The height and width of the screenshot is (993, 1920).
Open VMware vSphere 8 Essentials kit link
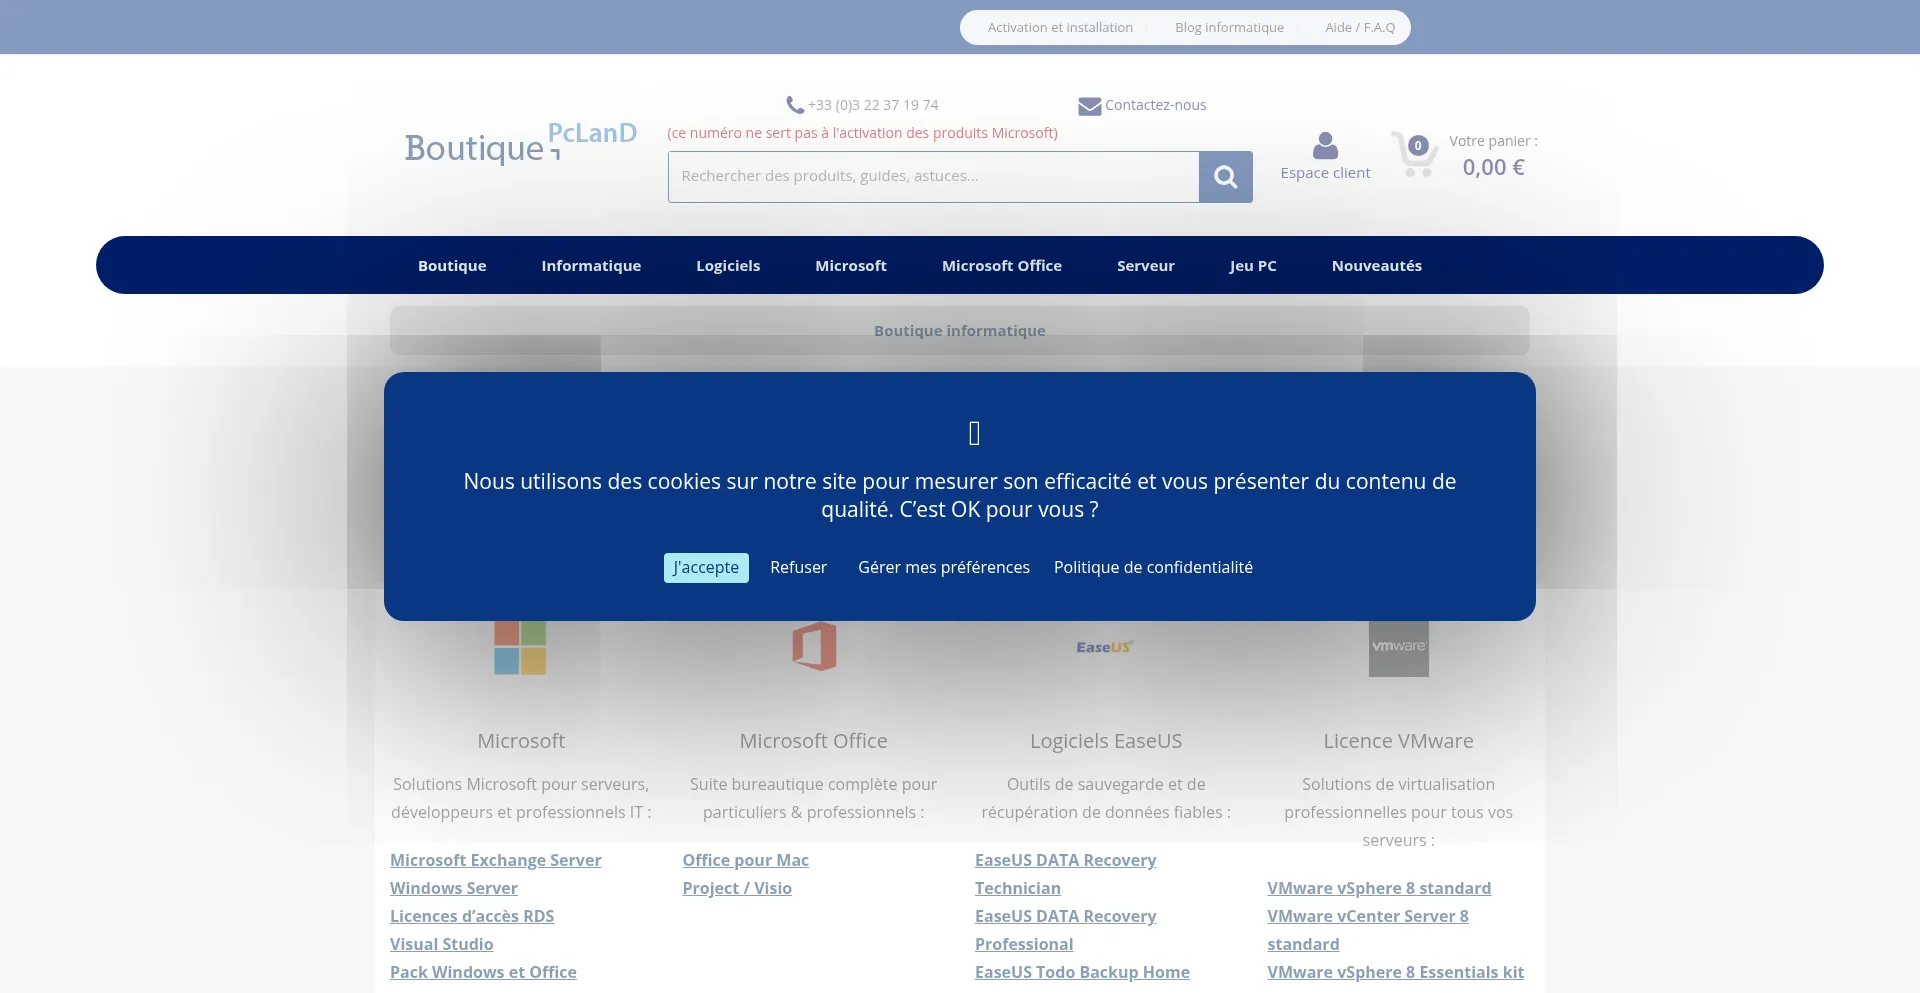pos(1395,973)
